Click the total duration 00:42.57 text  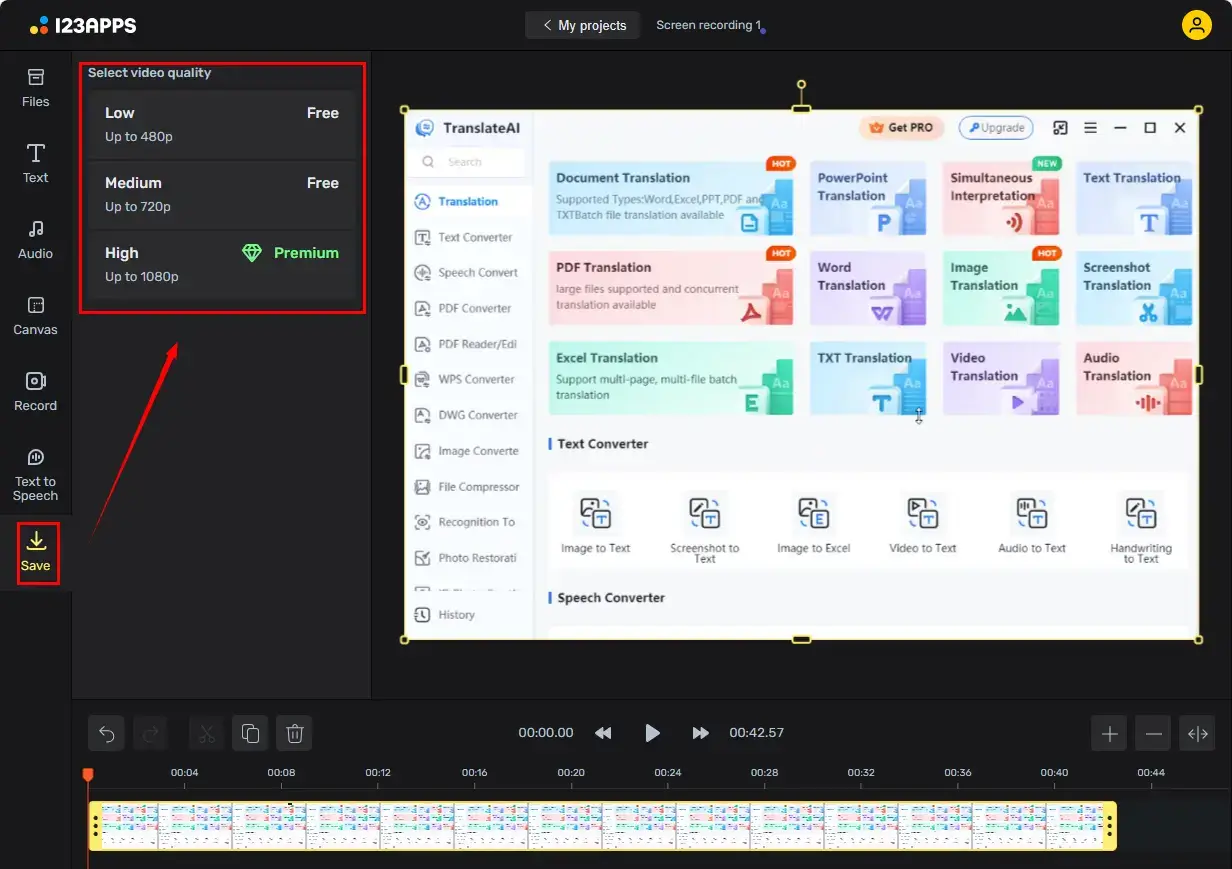[x=756, y=733]
